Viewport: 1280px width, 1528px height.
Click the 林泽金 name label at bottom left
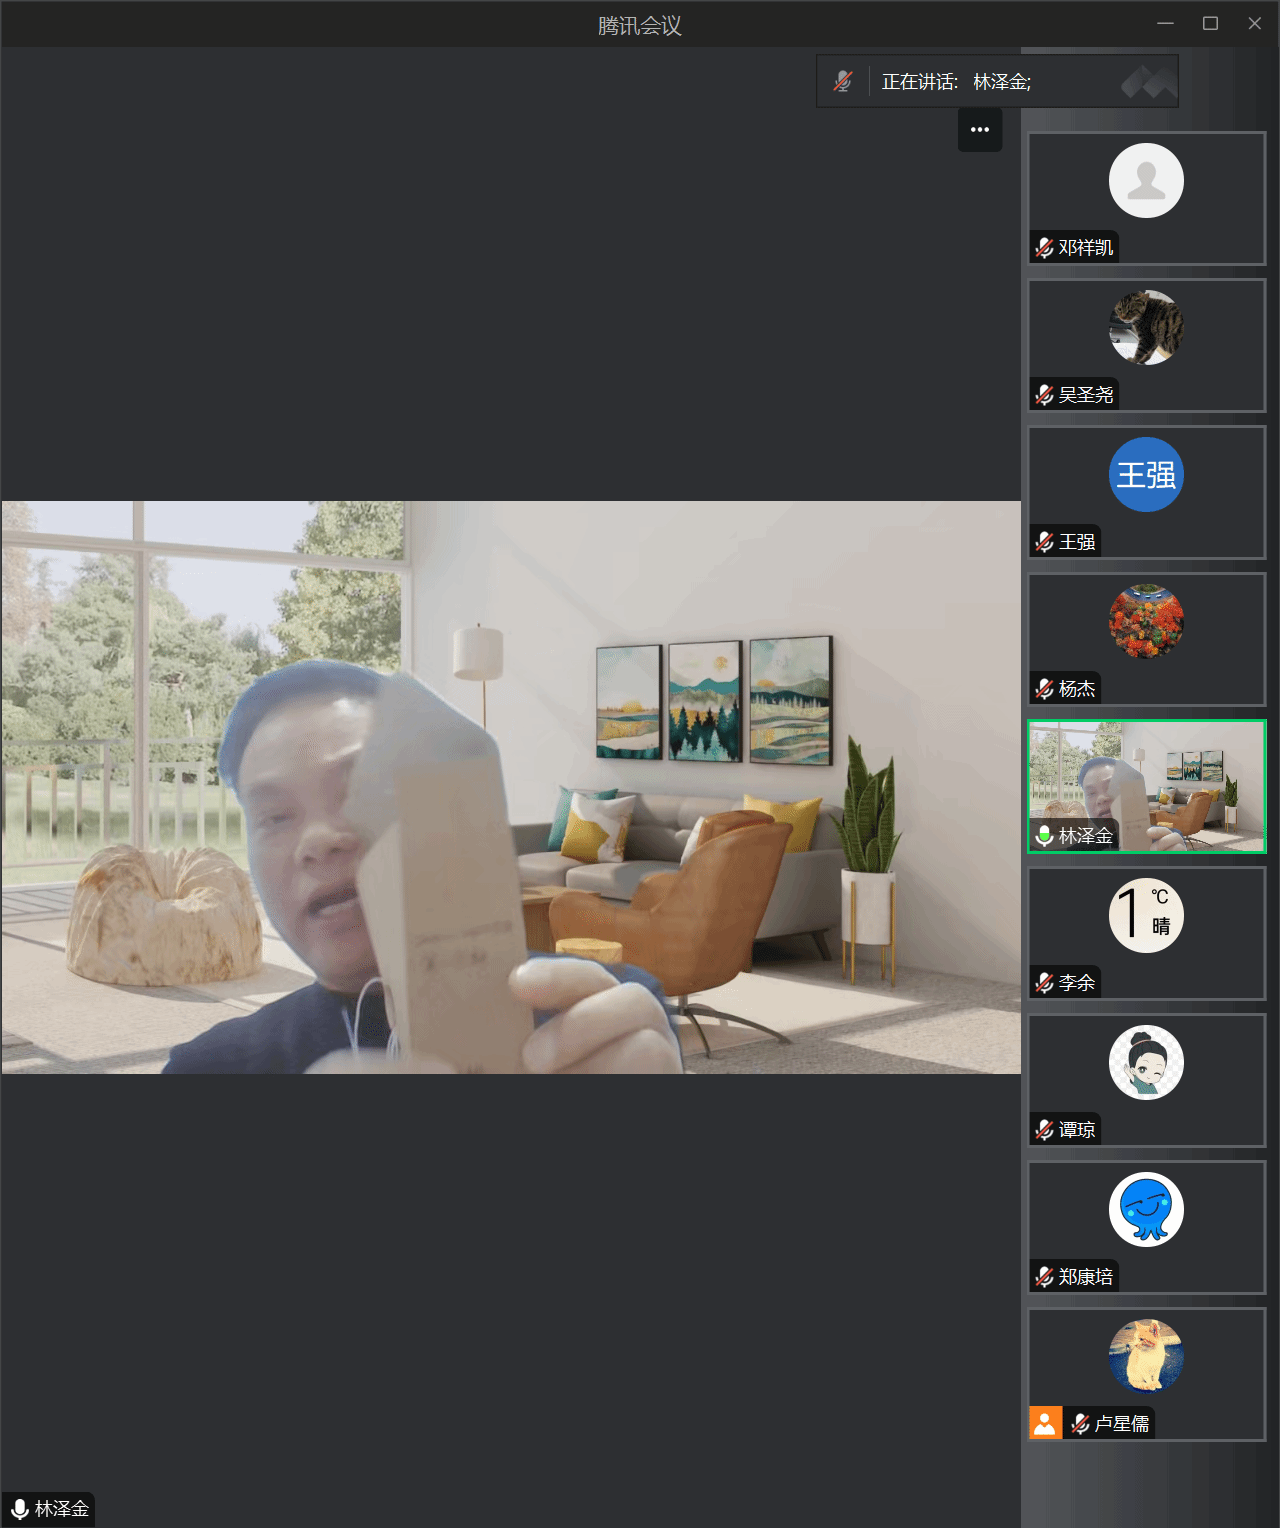tap(61, 1509)
